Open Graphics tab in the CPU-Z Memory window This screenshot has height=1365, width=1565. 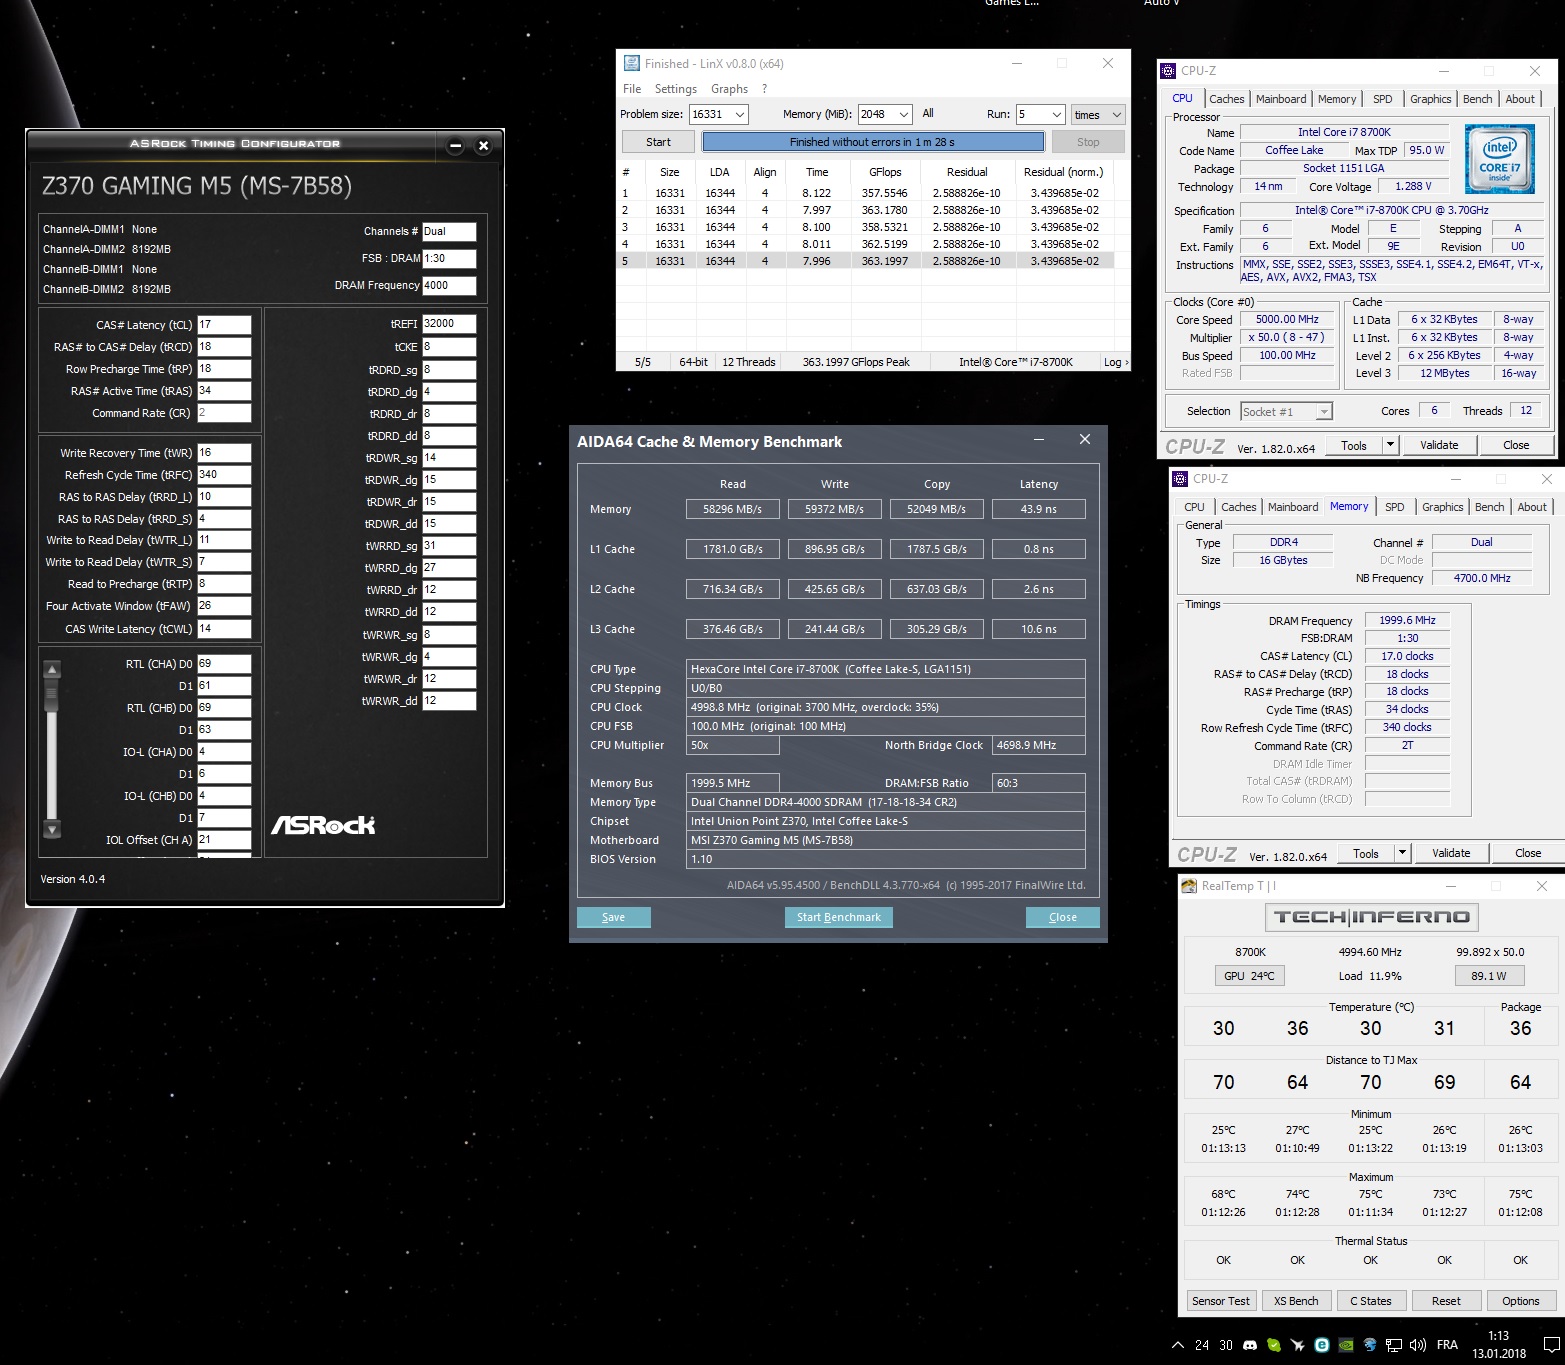point(1442,507)
